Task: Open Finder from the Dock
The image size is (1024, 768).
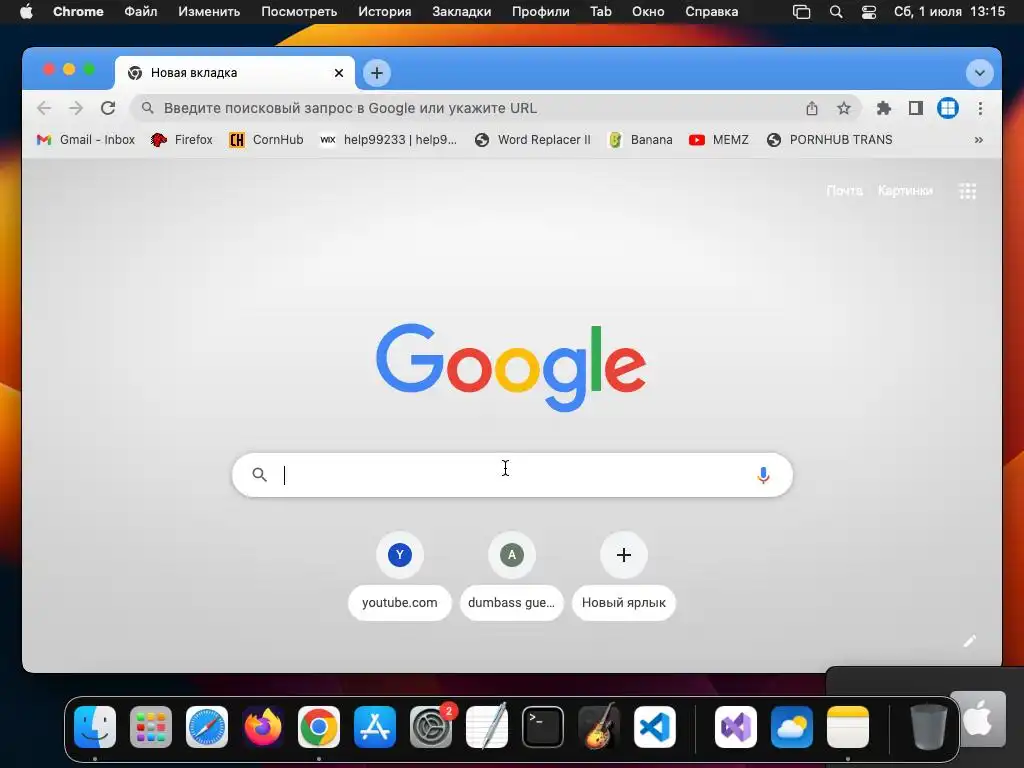Action: coord(95,727)
